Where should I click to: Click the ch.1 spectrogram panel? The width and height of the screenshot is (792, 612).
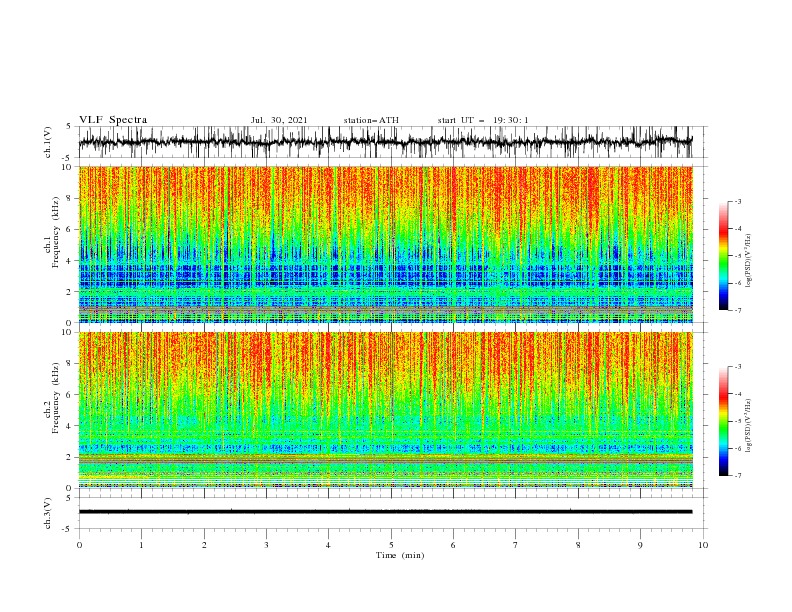[385, 244]
